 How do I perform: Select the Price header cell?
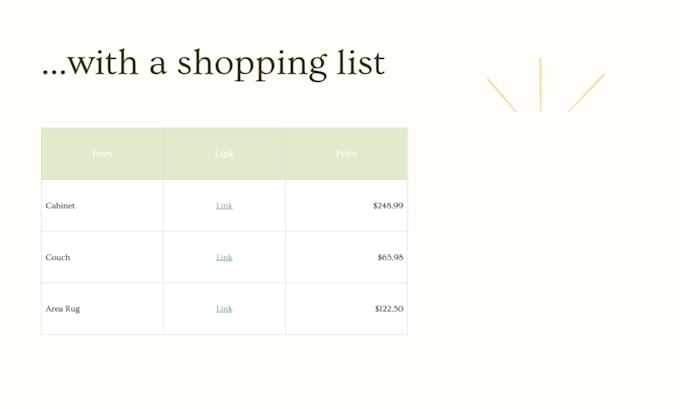coord(347,154)
